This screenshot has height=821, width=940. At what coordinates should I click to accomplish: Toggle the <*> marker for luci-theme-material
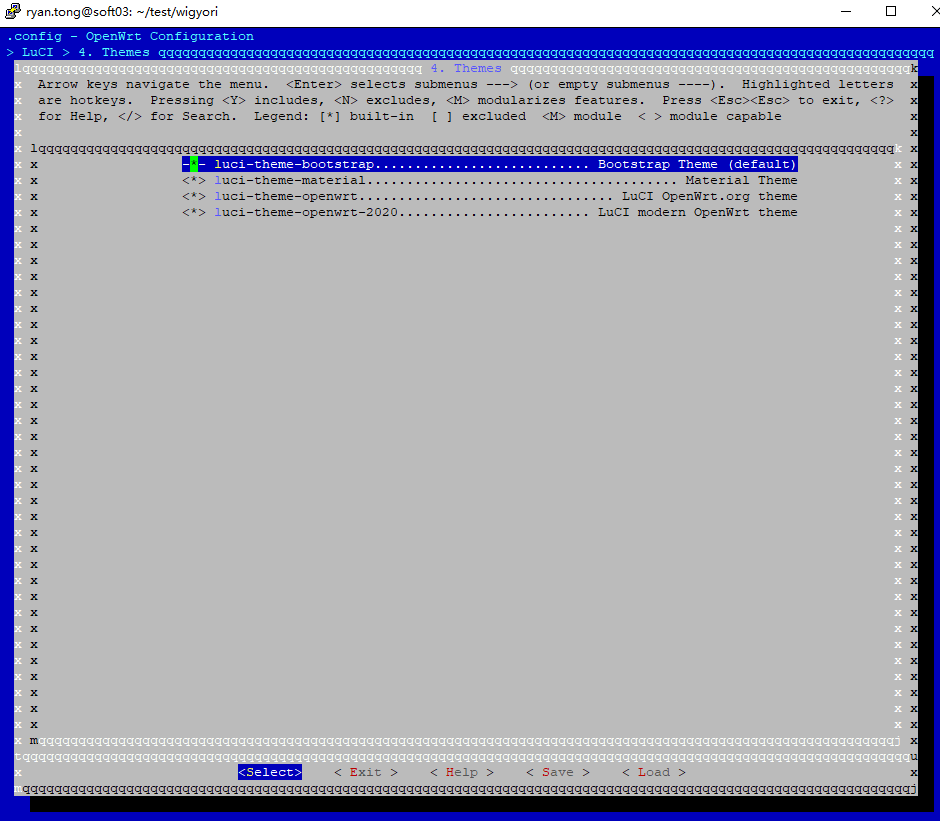tap(194, 180)
